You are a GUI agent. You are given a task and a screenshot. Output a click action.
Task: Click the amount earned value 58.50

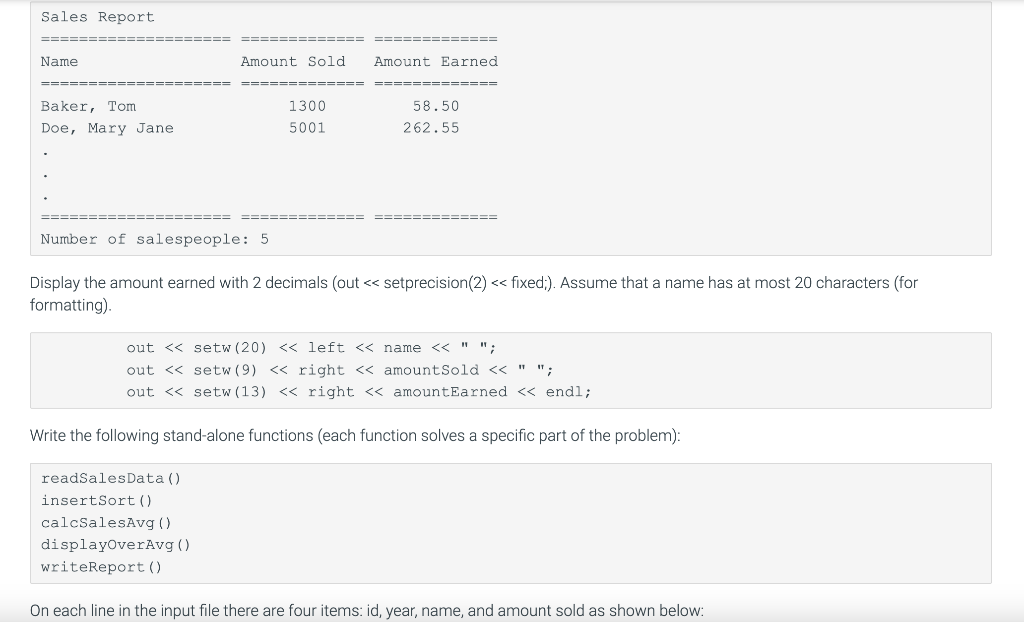(x=436, y=106)
